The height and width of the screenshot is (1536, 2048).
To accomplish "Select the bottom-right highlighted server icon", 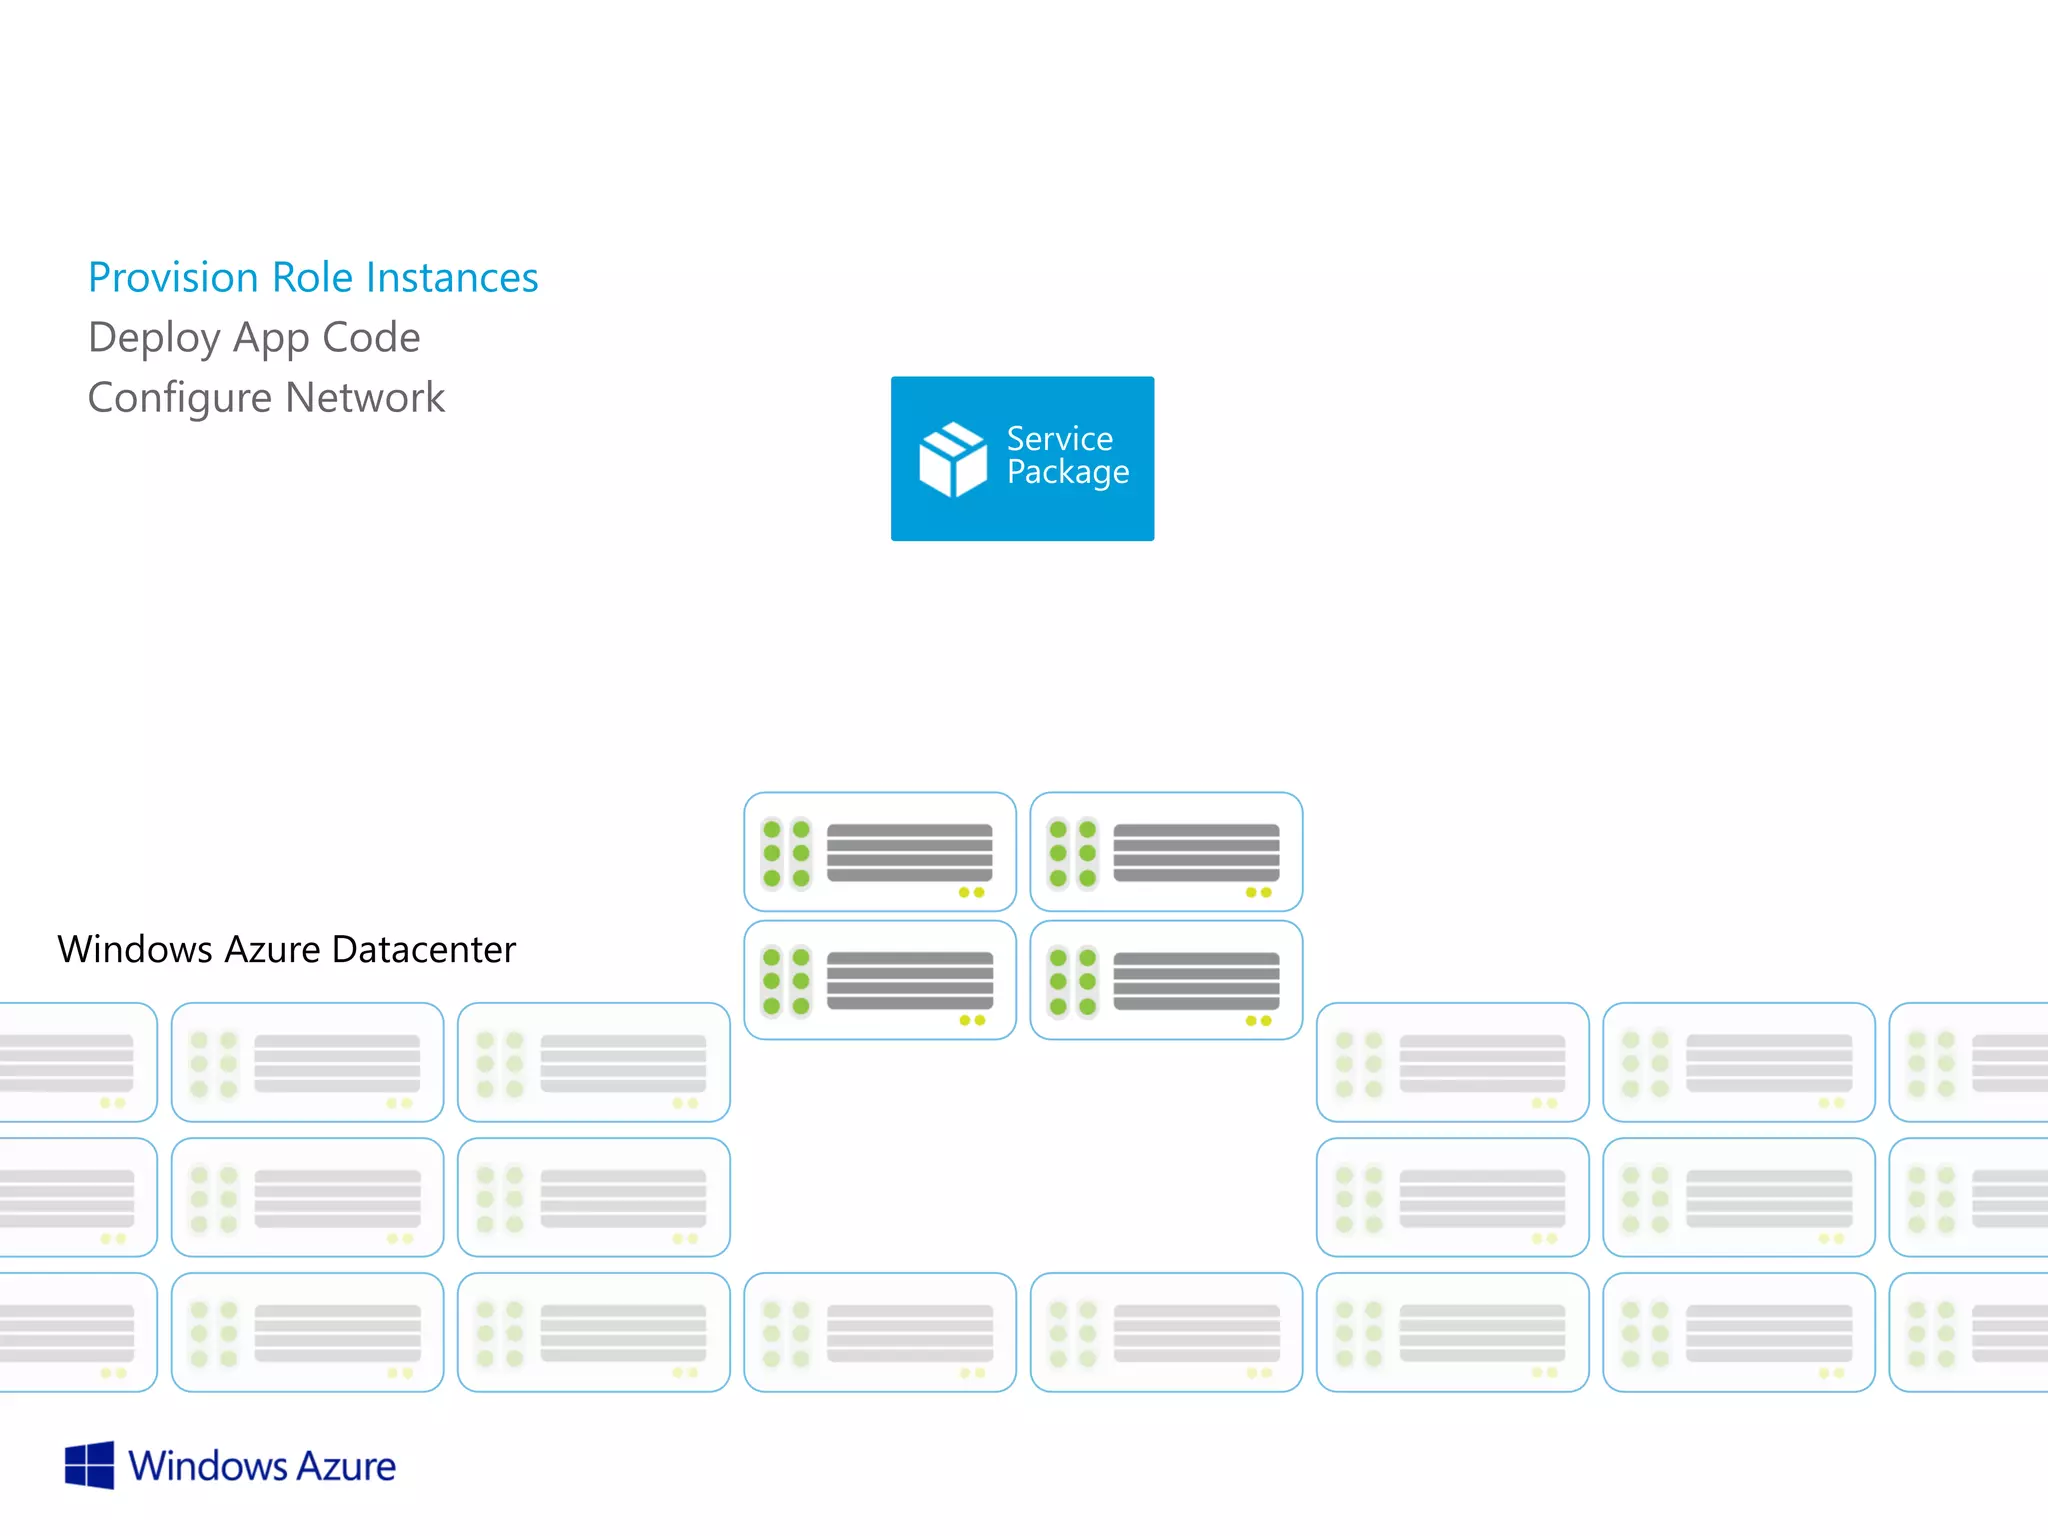I will [x=1166, y=980].
